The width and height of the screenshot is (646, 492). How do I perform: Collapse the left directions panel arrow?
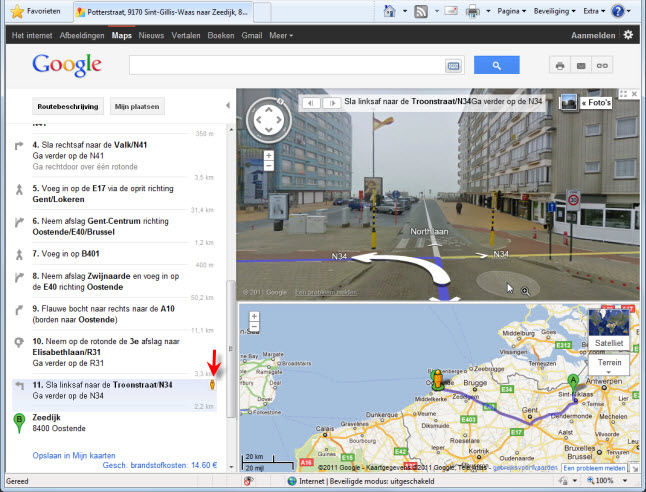[x=228, y=105]
